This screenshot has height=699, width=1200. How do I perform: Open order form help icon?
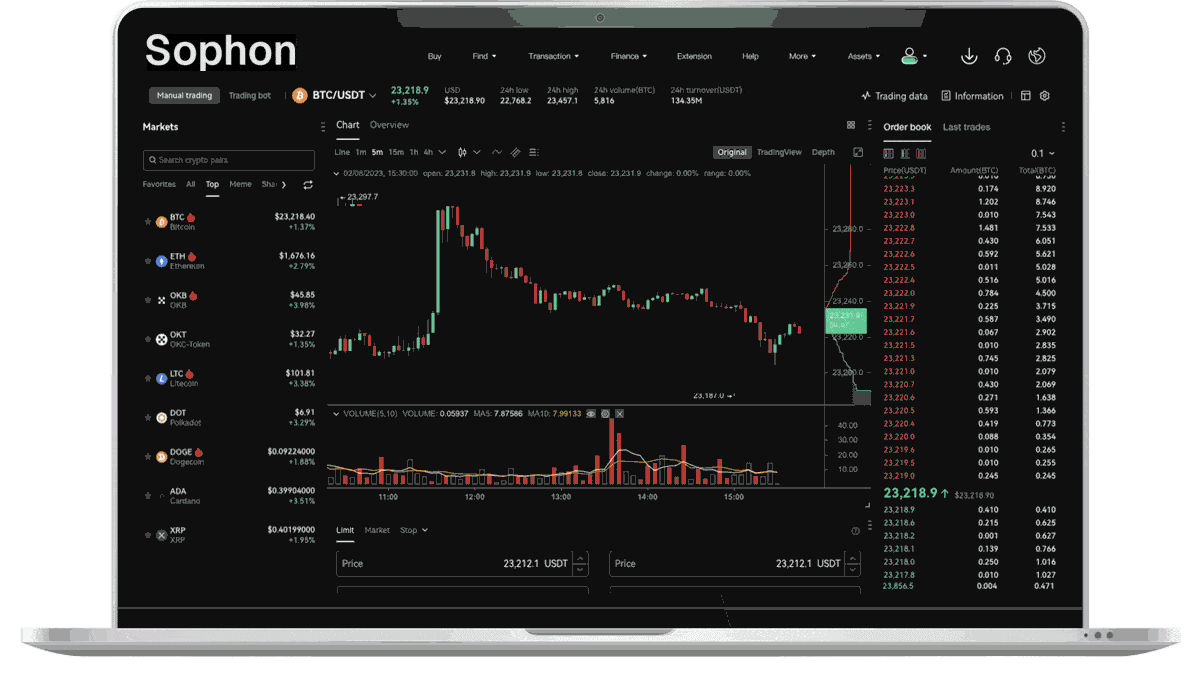coord(855,531)
